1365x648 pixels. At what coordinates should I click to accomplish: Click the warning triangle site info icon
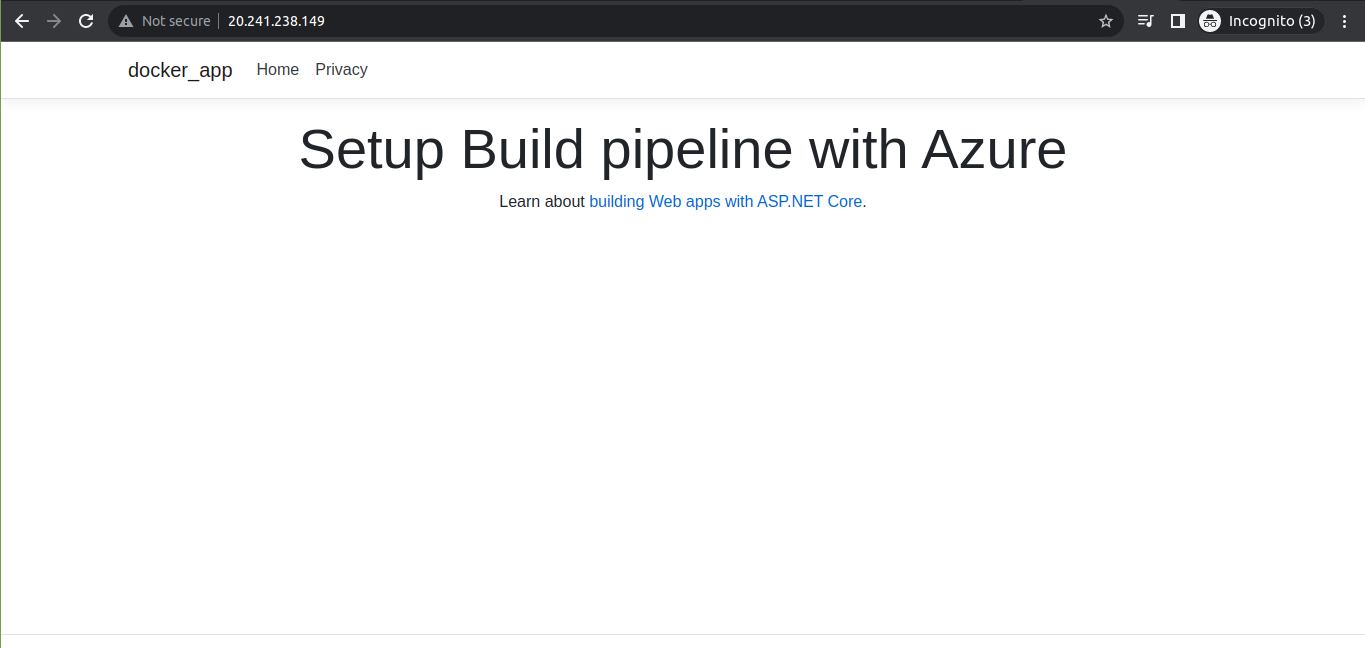[x=126, y=21]
